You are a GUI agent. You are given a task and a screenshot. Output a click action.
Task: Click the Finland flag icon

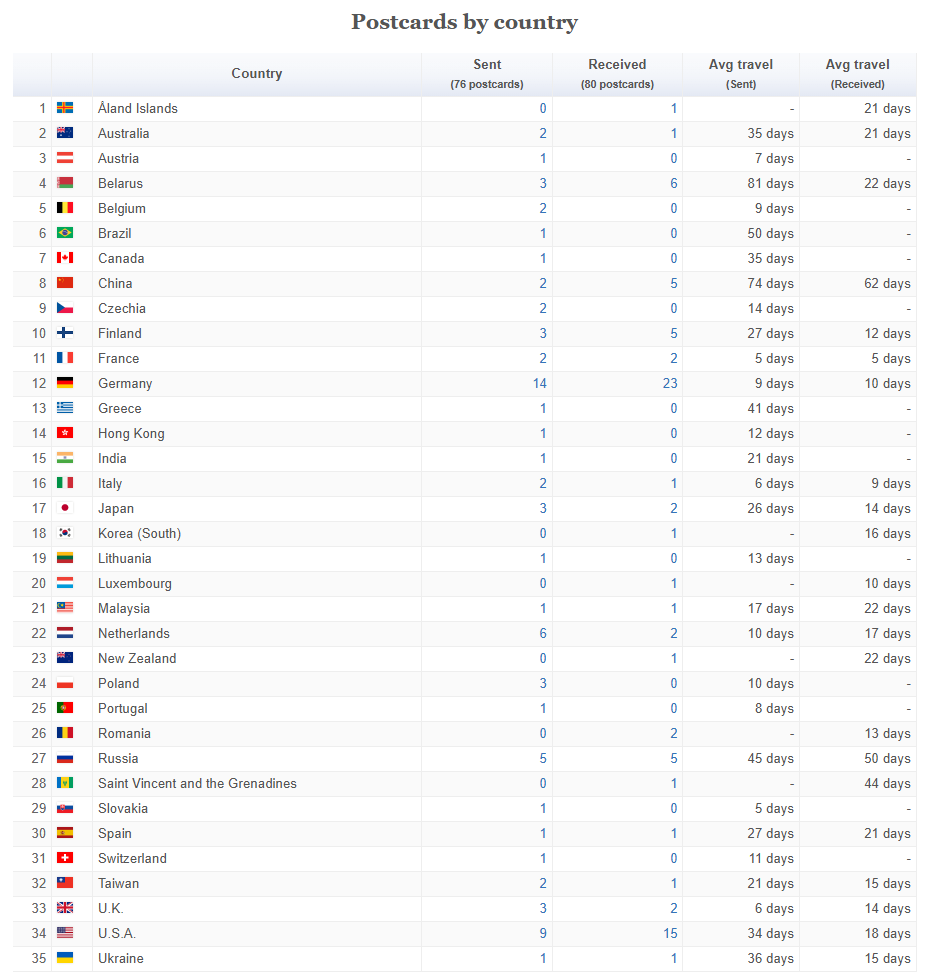tap(65, 333)
